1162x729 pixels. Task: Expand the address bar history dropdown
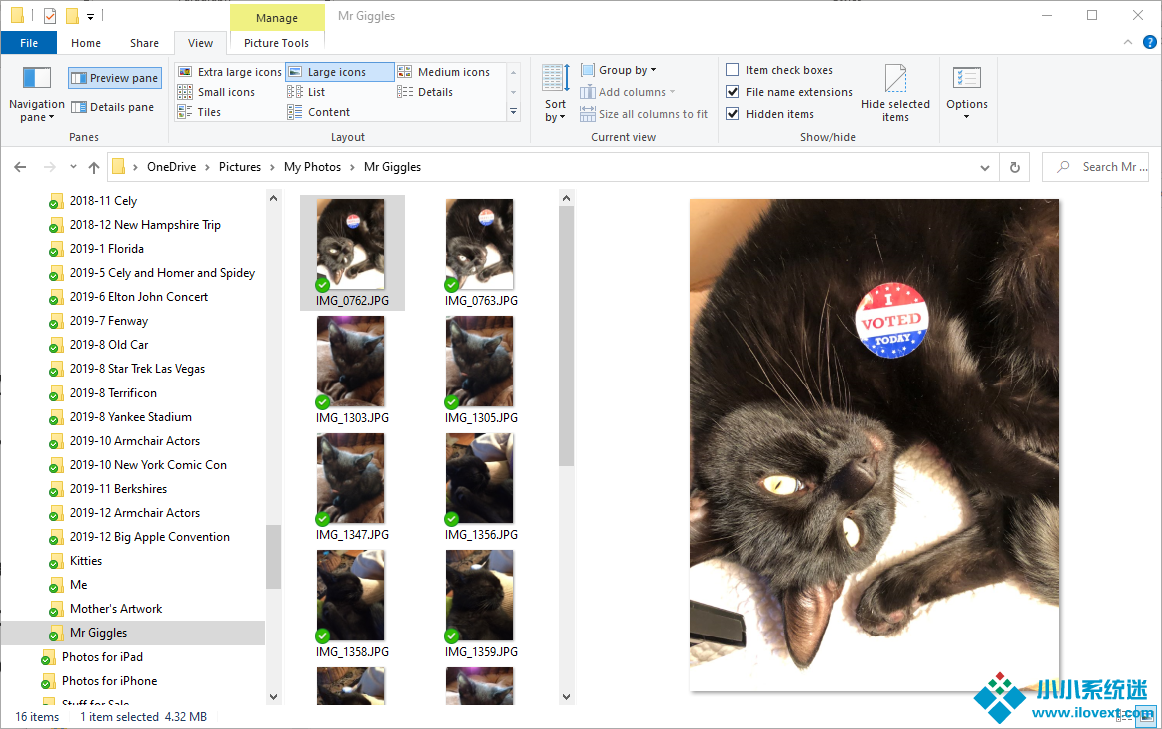click(985, 167)
